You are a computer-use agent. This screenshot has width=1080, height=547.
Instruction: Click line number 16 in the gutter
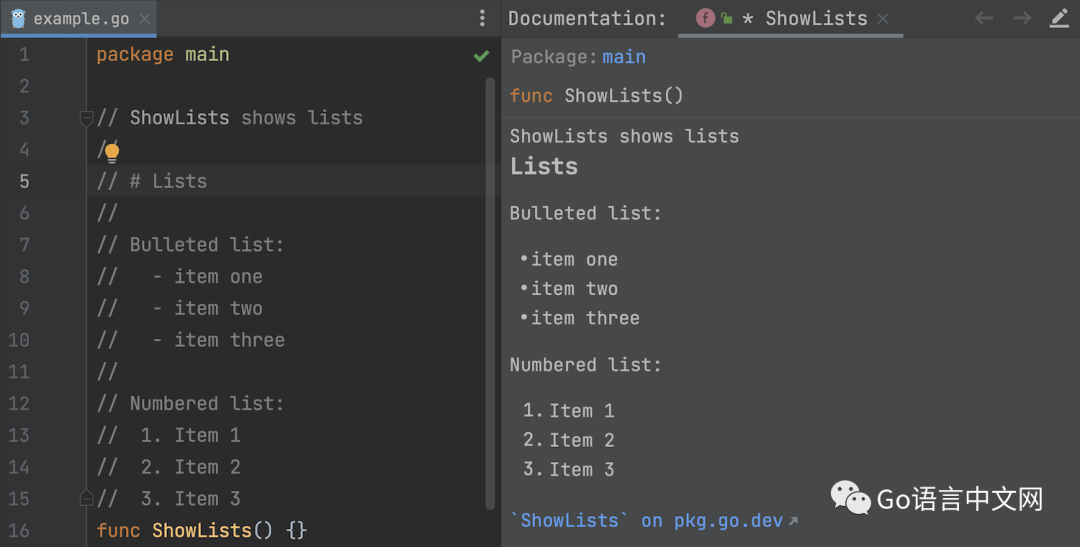point(19,530)
